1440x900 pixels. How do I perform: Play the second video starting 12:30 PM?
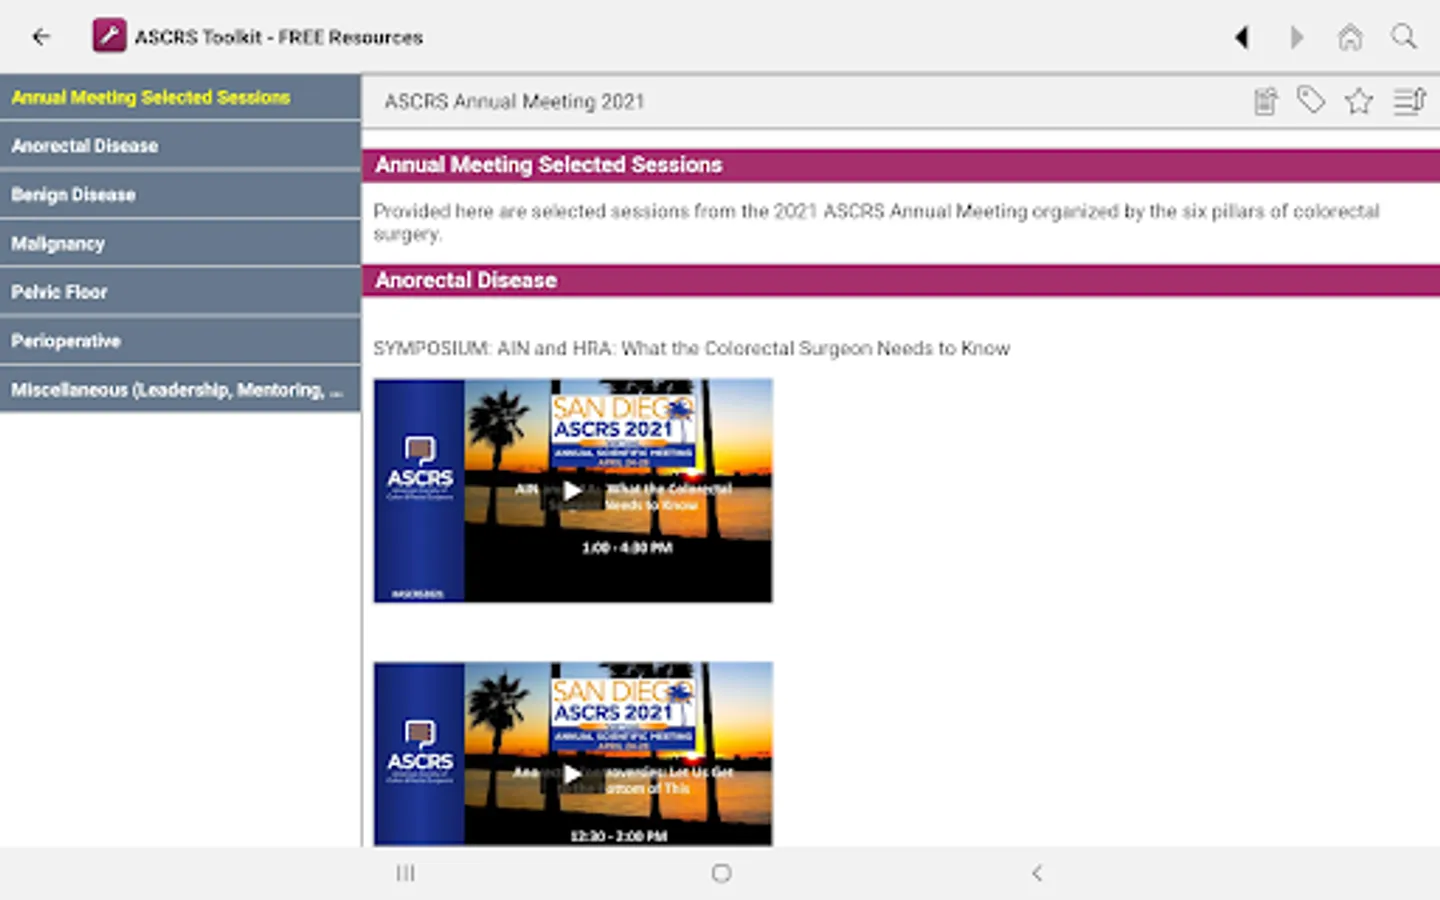pos(573,754)
